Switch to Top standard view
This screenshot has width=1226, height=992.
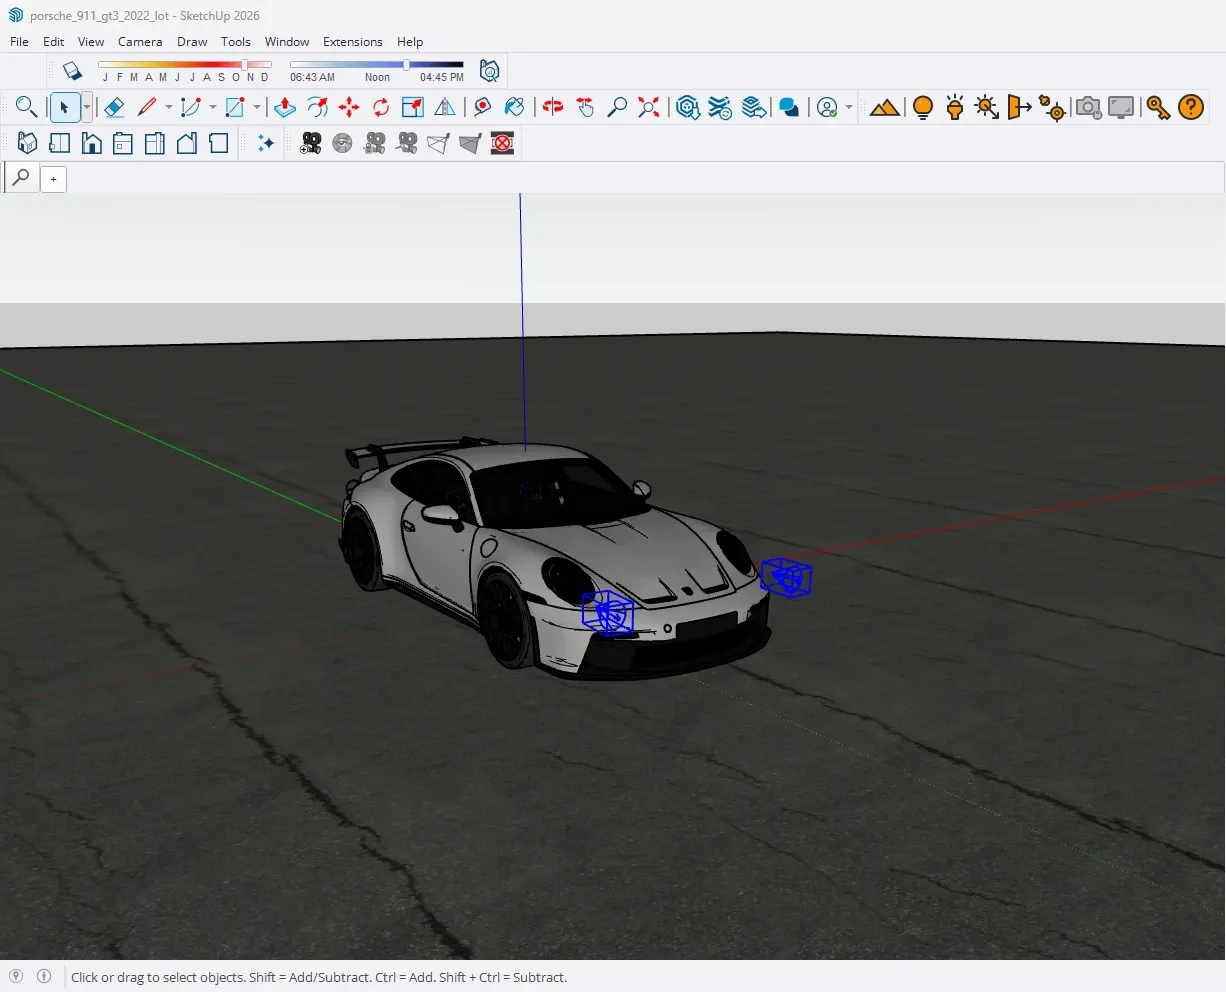point(59,143)
